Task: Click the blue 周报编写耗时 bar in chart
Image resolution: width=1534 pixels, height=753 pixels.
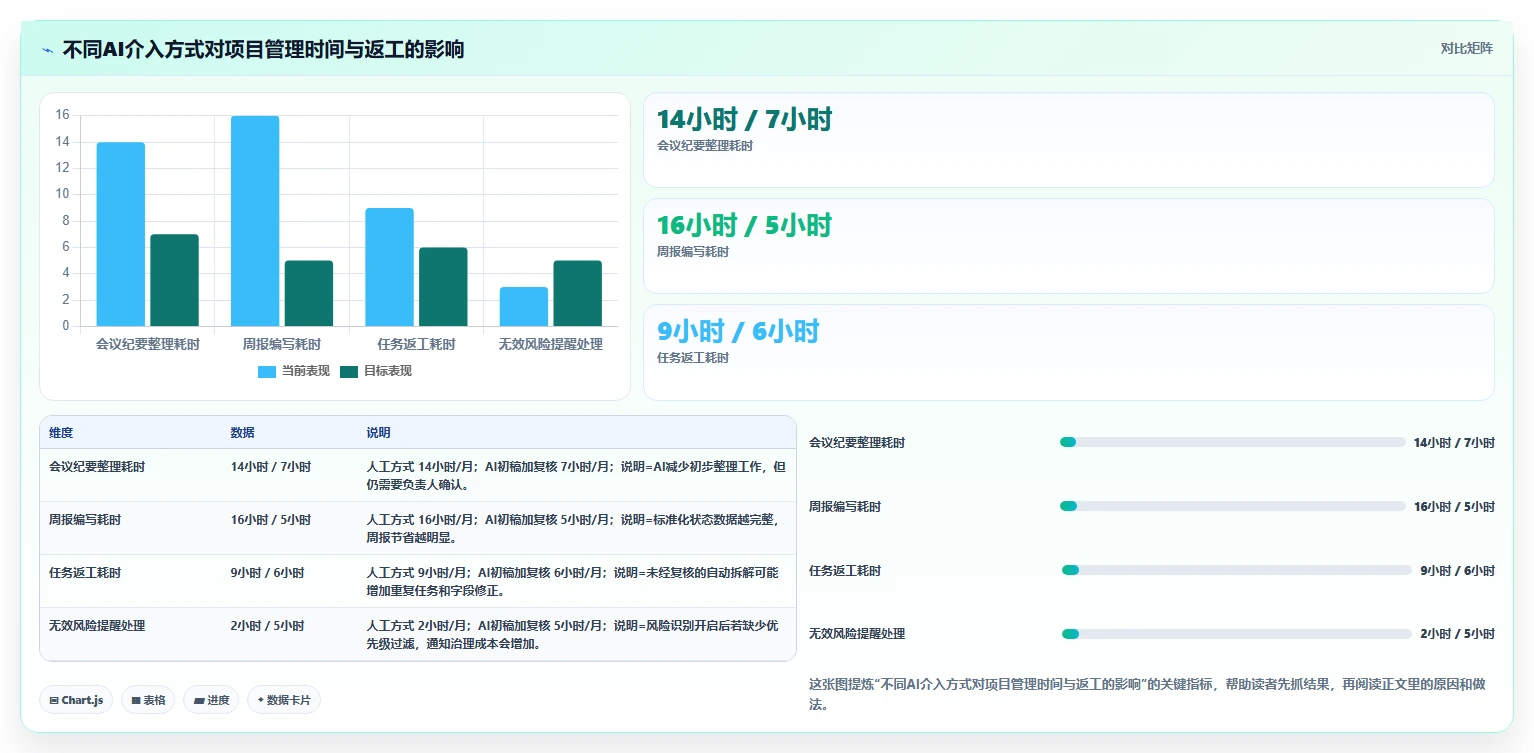Action: click(x=255, y=221)
